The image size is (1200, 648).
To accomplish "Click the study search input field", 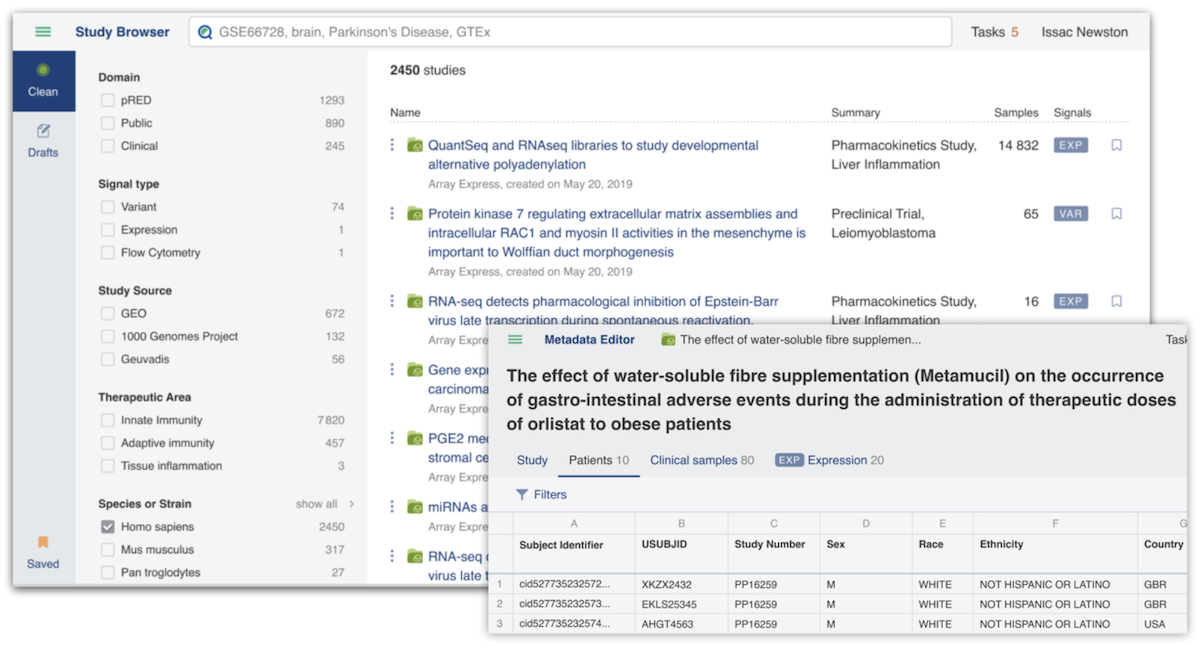I will click(x=570, y=32).
